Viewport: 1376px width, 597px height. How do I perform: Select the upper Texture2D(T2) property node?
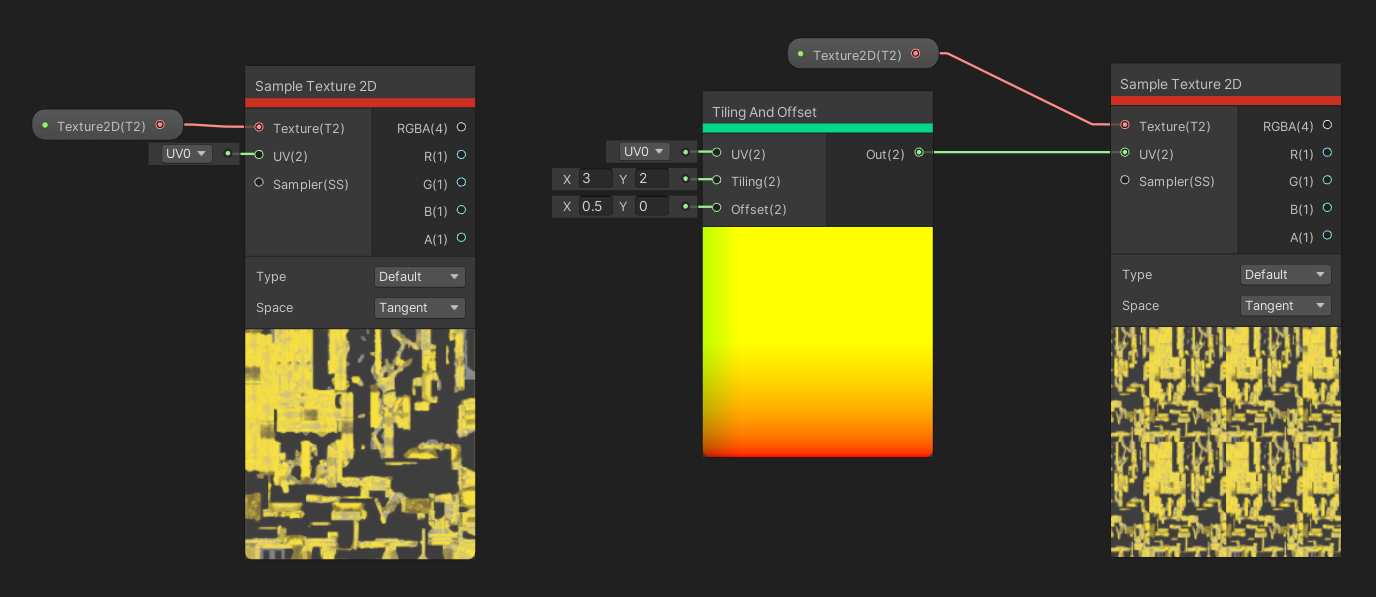pyautogui.click(x=860, y=54)
